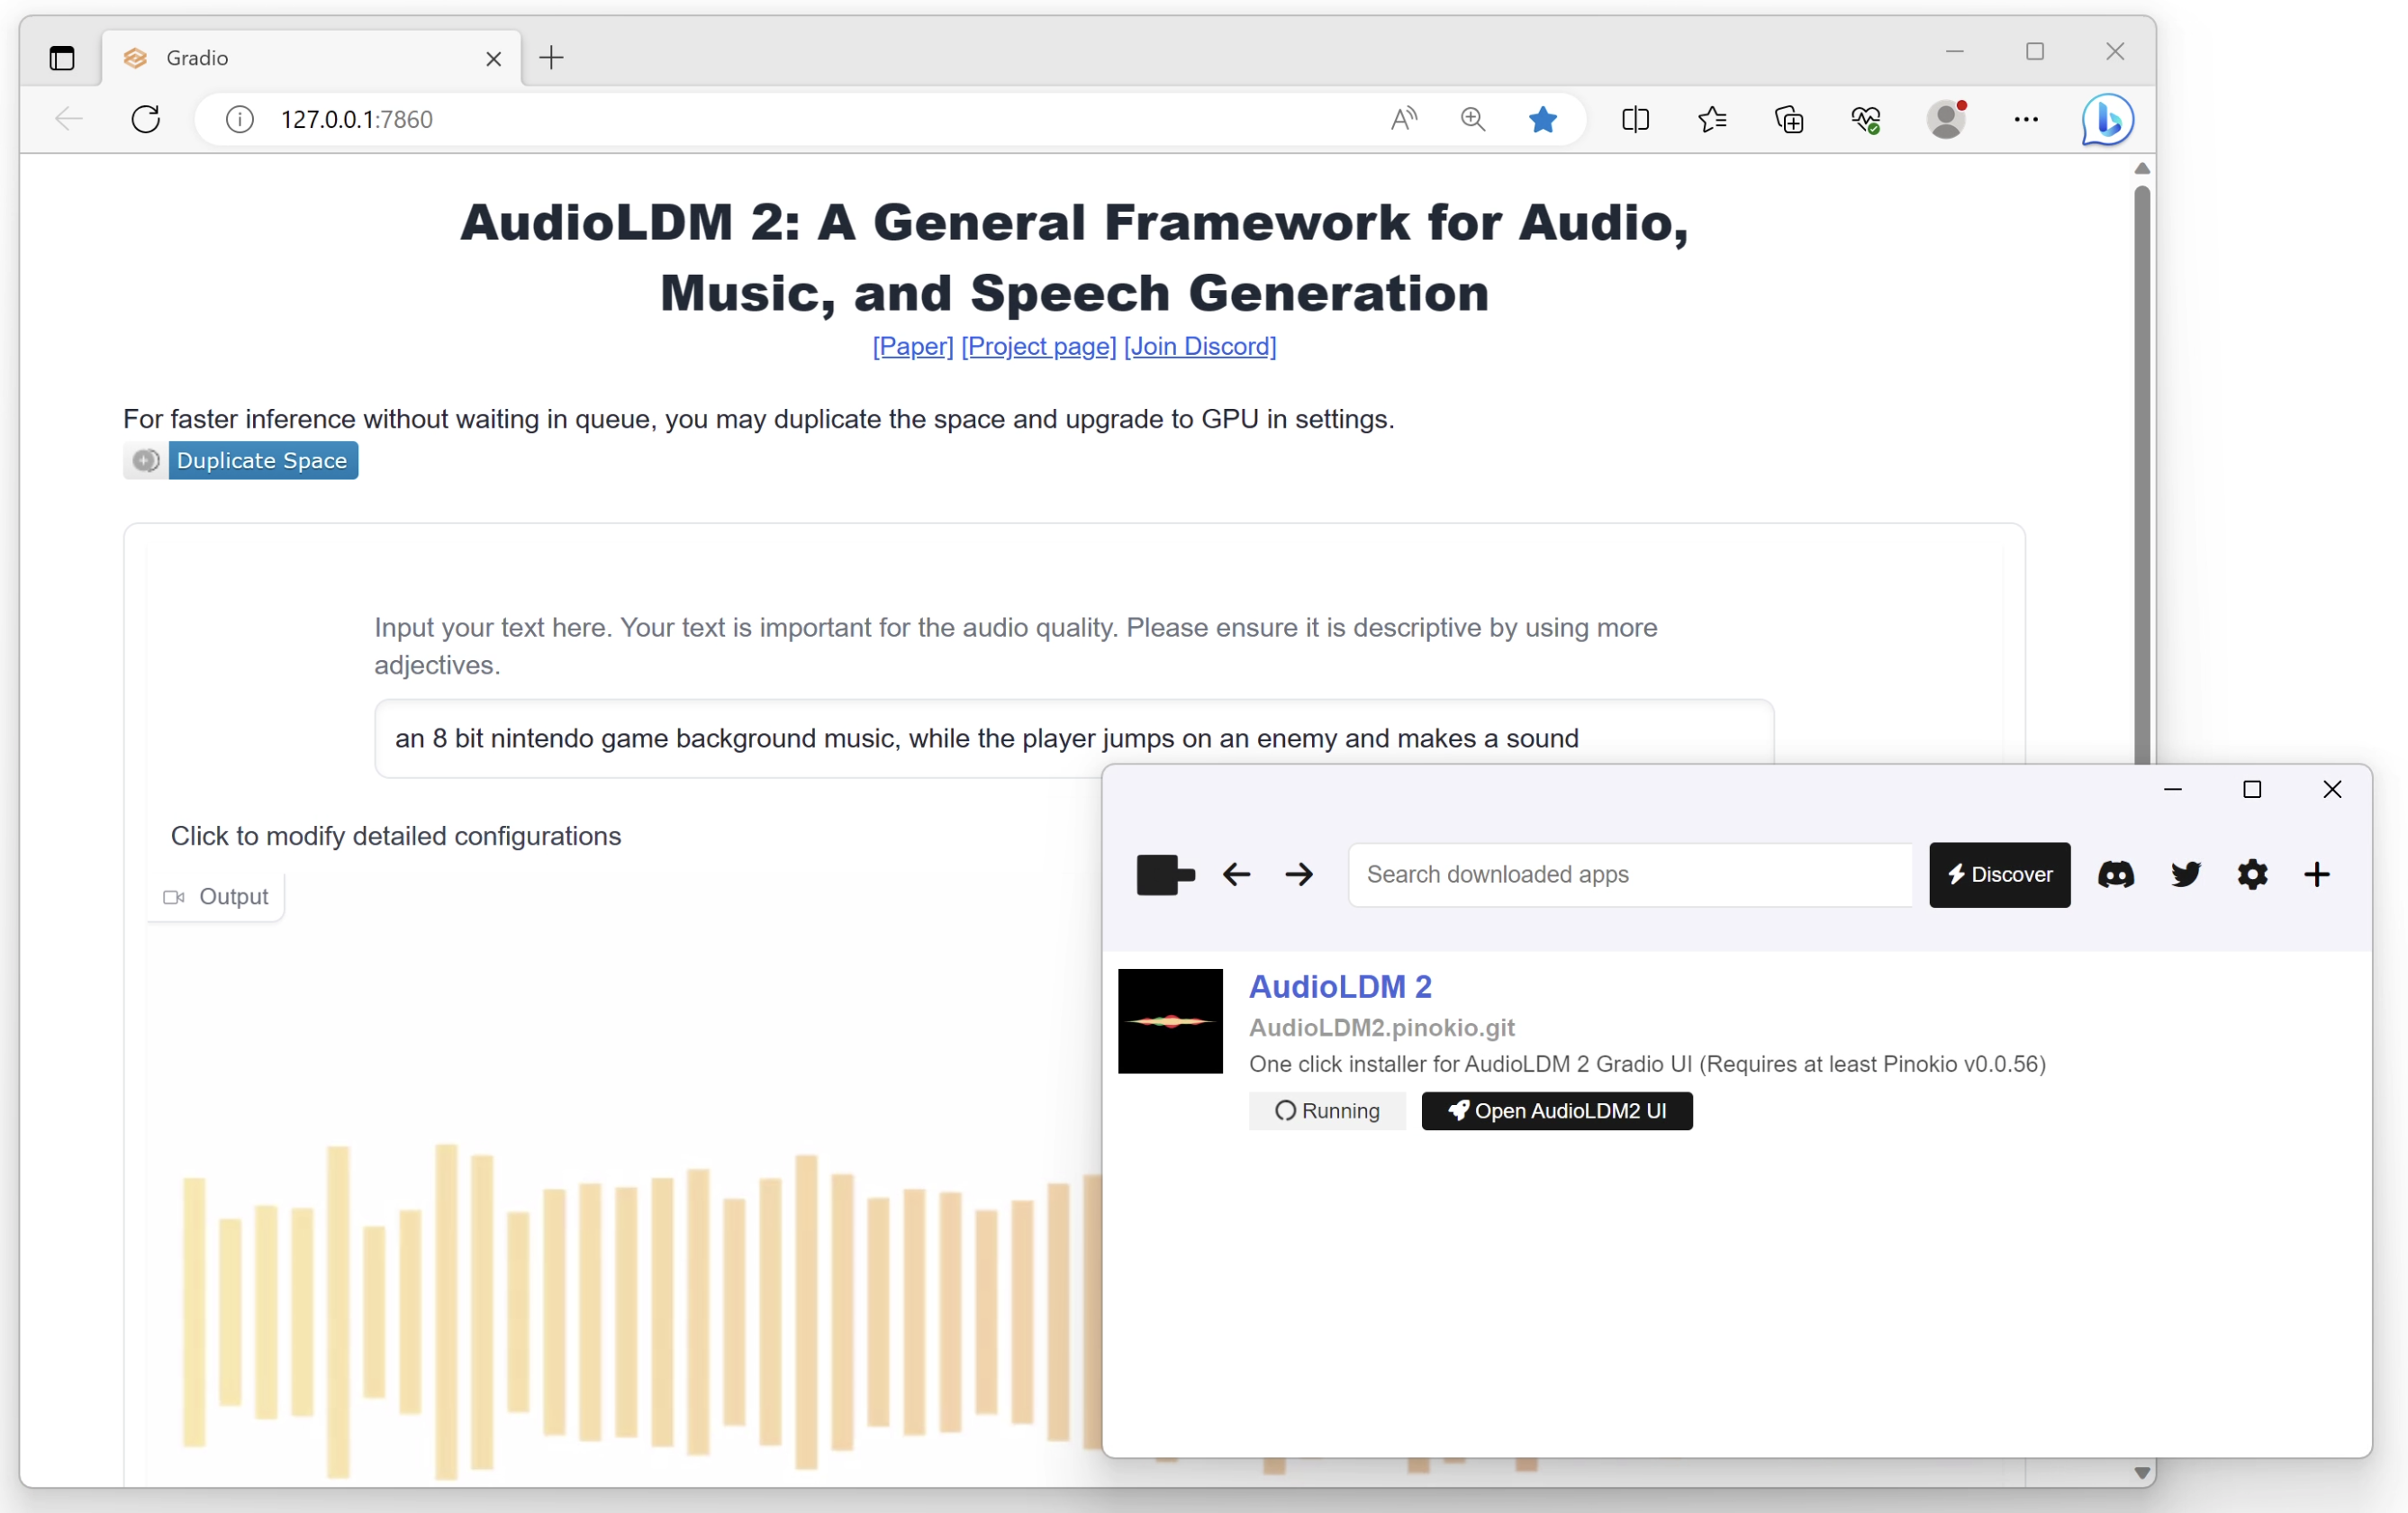
Task: Open a new browser tab
Action: pyautogui.click(x=551, y=58)
